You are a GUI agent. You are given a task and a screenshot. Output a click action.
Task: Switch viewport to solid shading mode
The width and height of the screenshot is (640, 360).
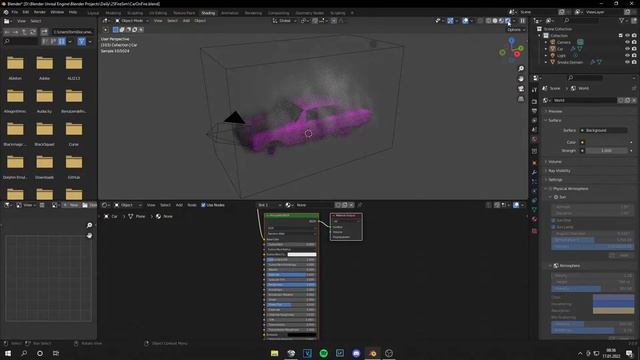(x=495, y=21)
